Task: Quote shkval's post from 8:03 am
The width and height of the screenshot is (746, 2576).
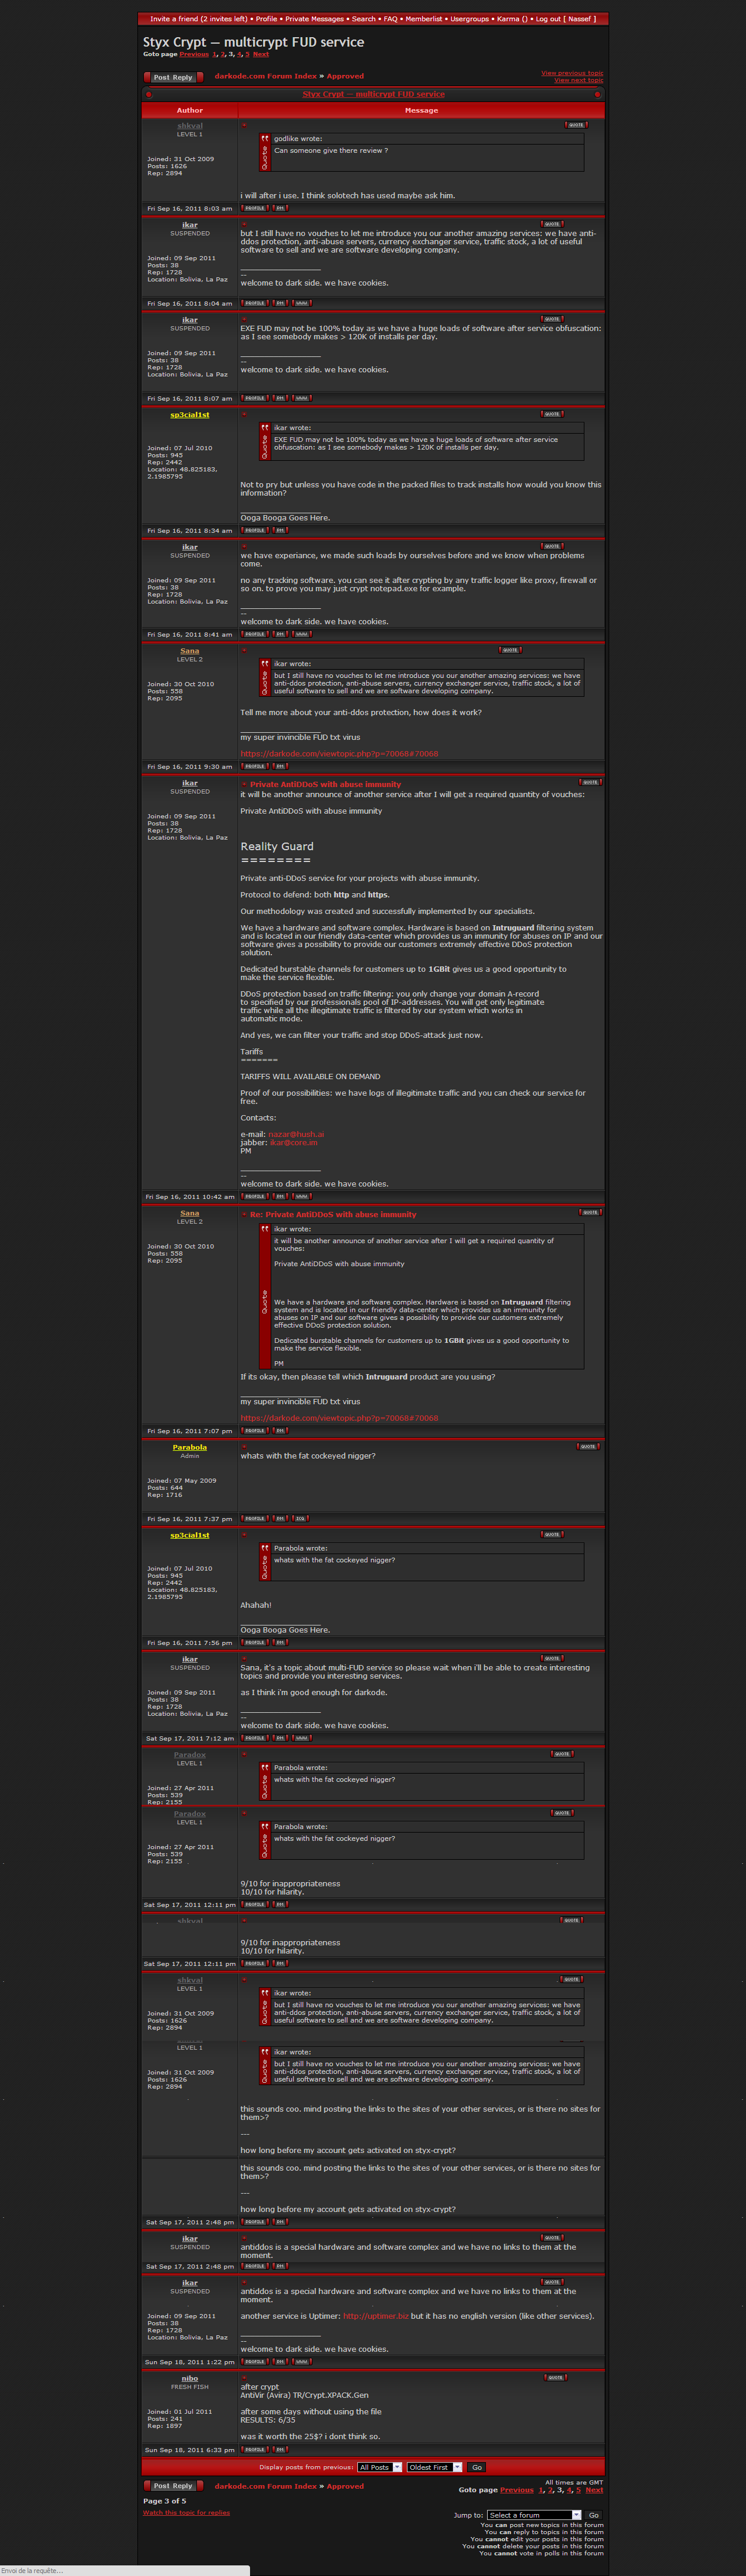Action: (576, 125)
